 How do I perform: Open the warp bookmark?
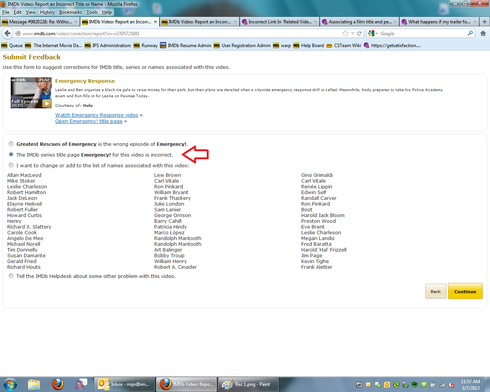click(282, 45)
